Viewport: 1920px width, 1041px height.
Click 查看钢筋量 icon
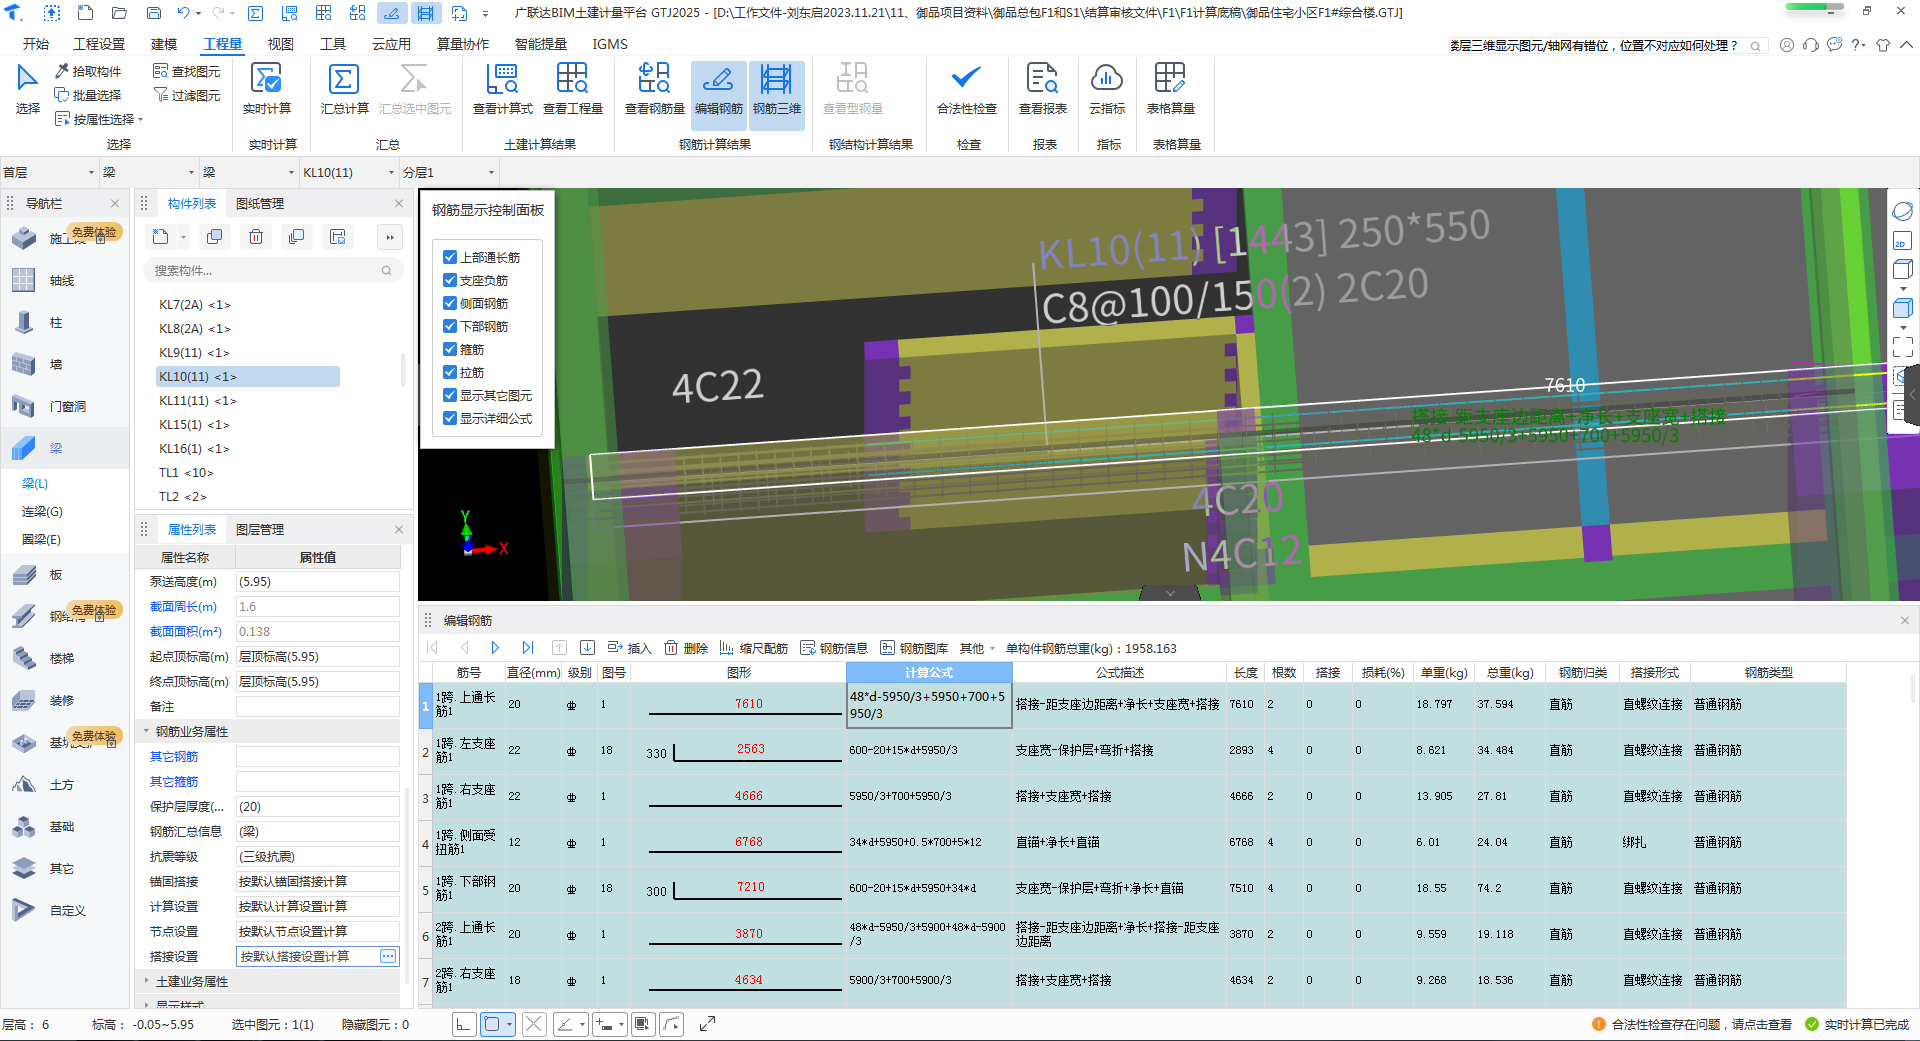(654, 79)
